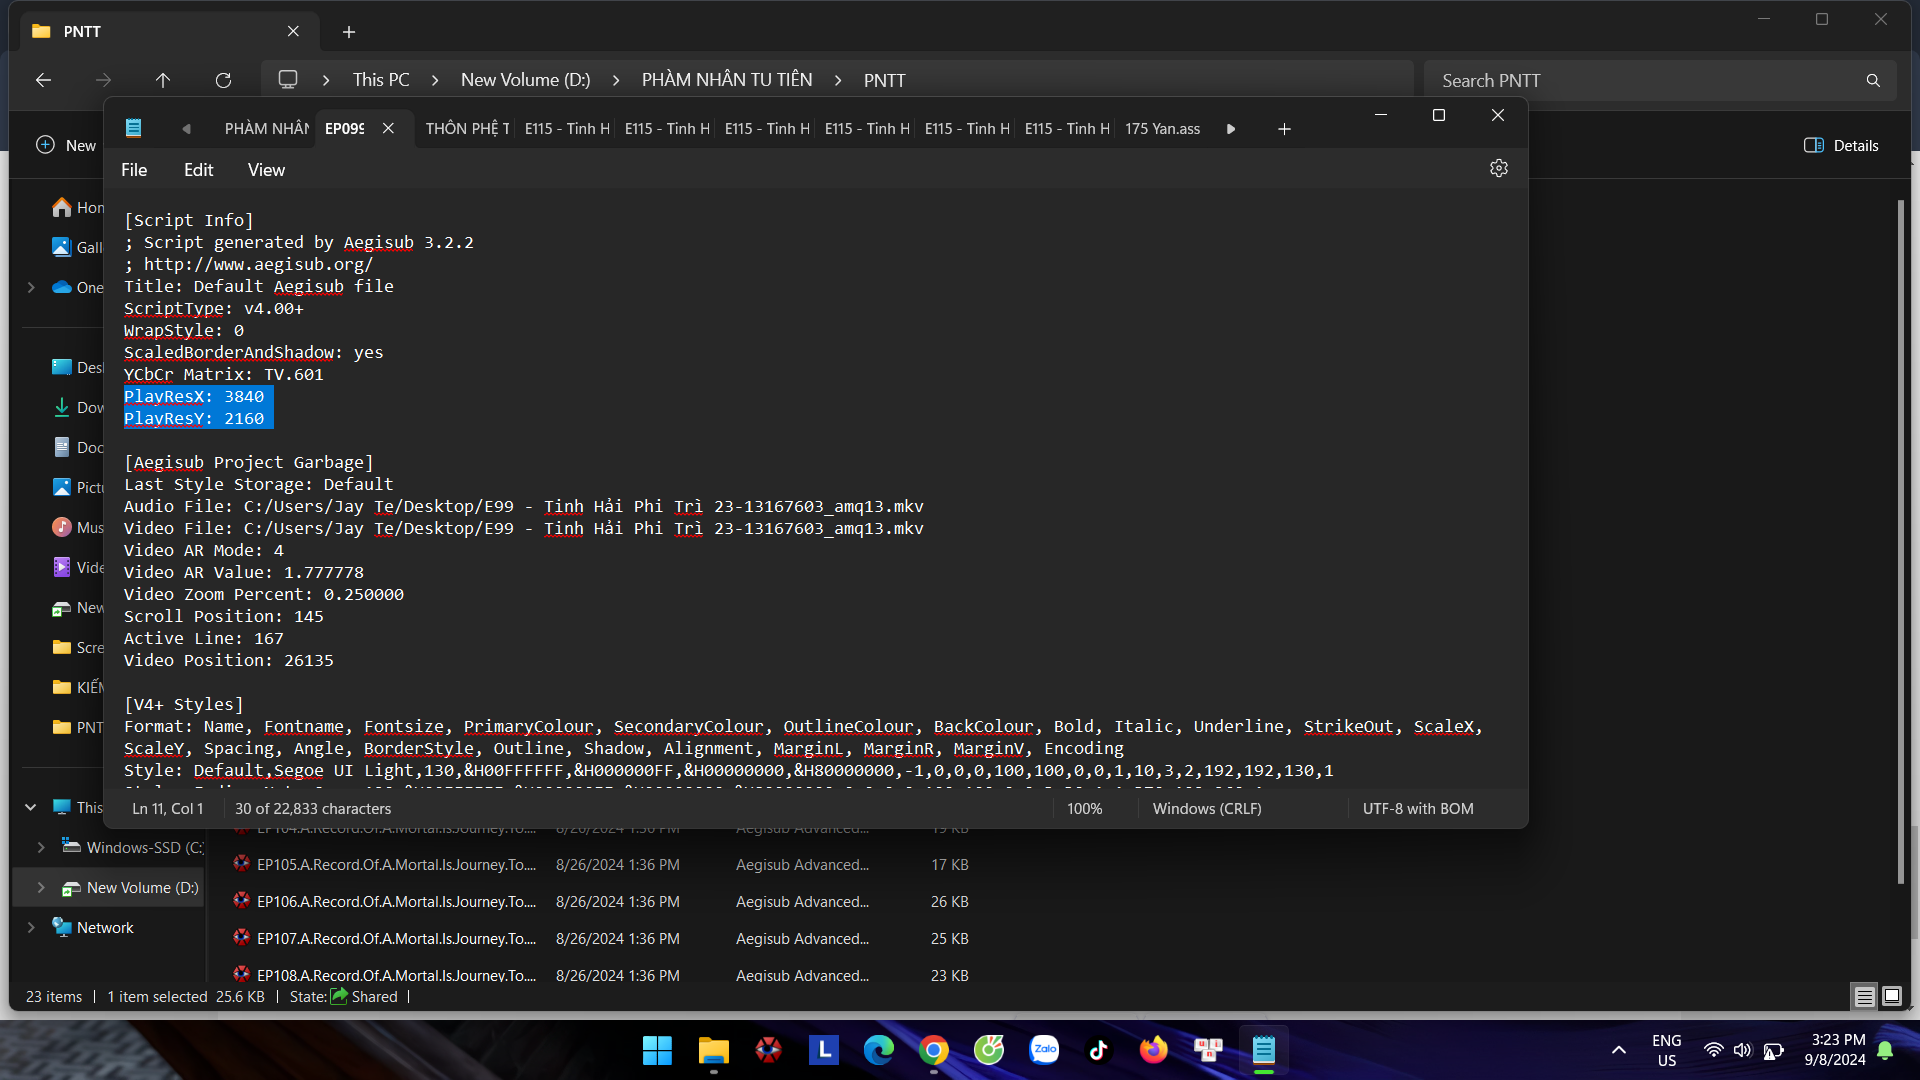Open Zalo from taskbar

pos(1044,1050)
